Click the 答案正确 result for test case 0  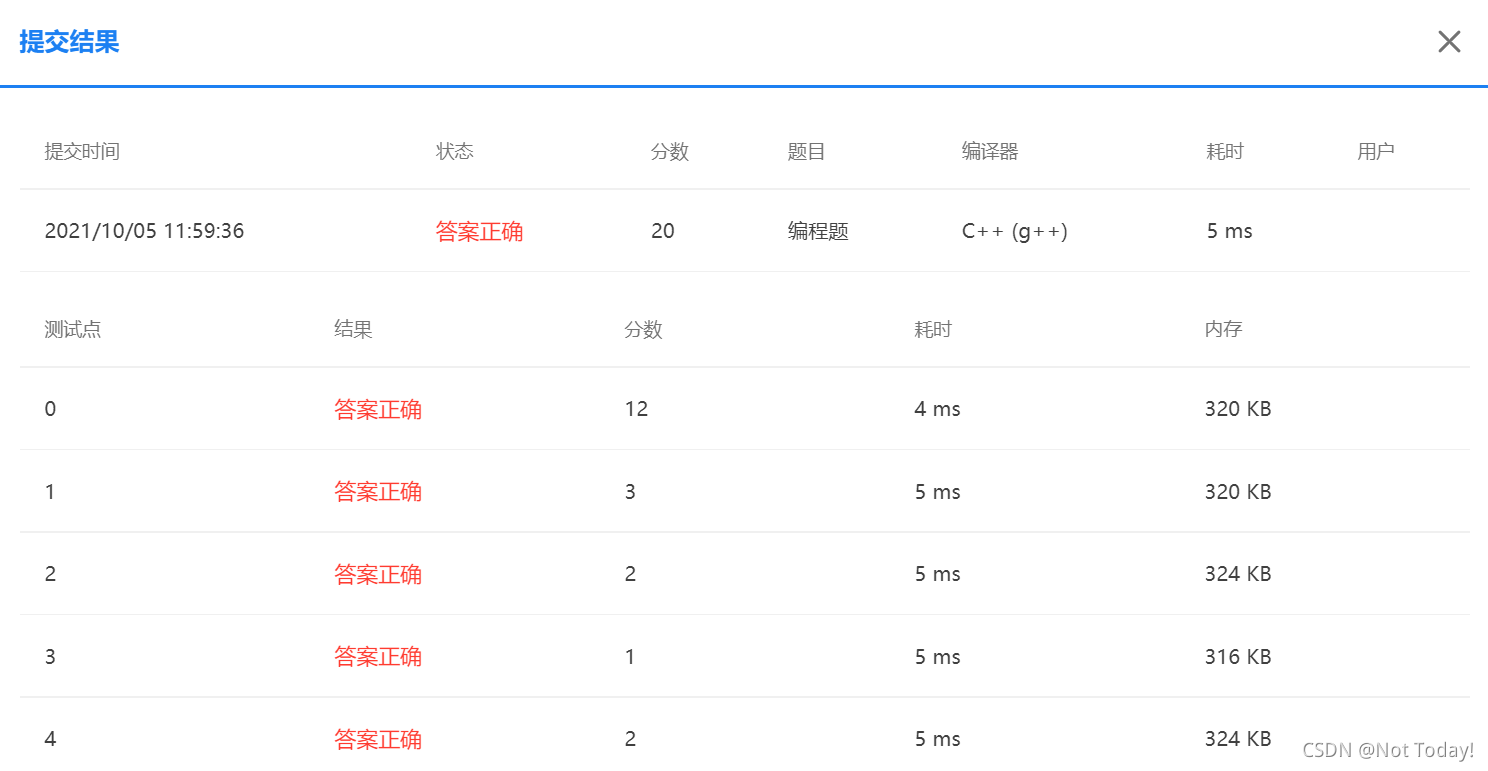(x=378, y=409)
